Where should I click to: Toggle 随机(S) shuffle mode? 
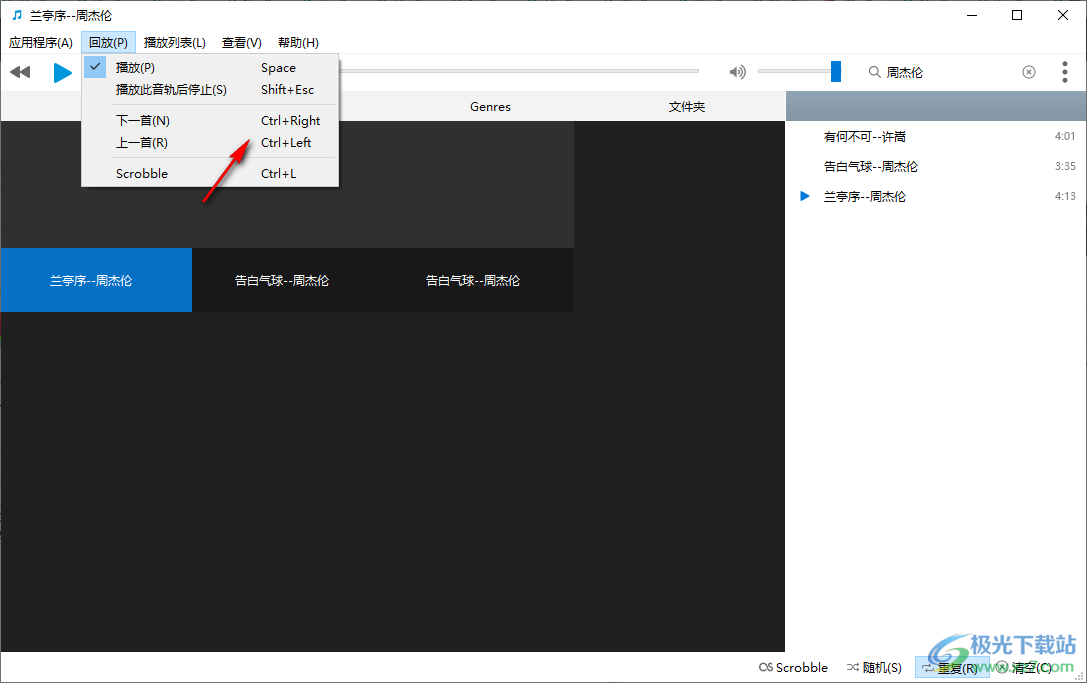[x=874, y=668]
